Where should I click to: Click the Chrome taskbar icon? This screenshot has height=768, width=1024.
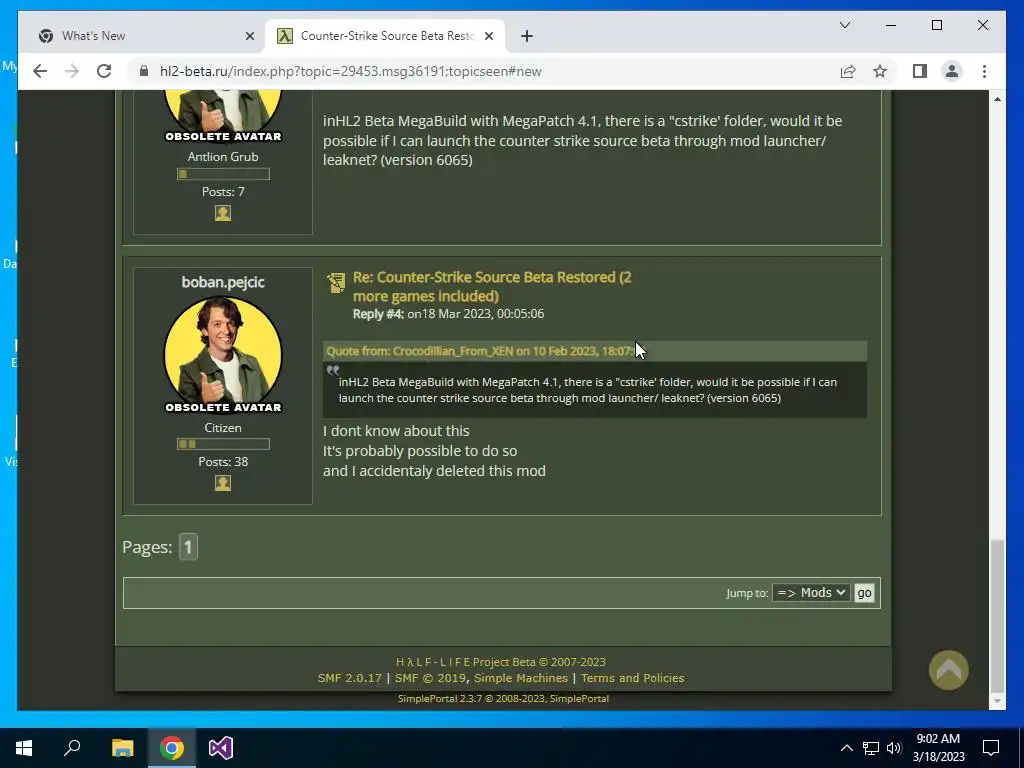coord(171,748)
